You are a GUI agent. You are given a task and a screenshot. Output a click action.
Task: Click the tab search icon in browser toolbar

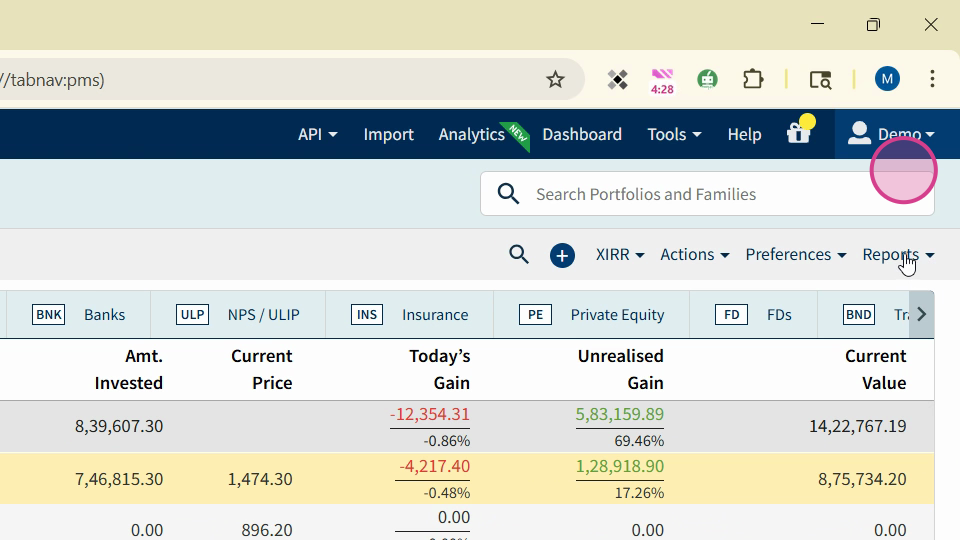point(820,80)
